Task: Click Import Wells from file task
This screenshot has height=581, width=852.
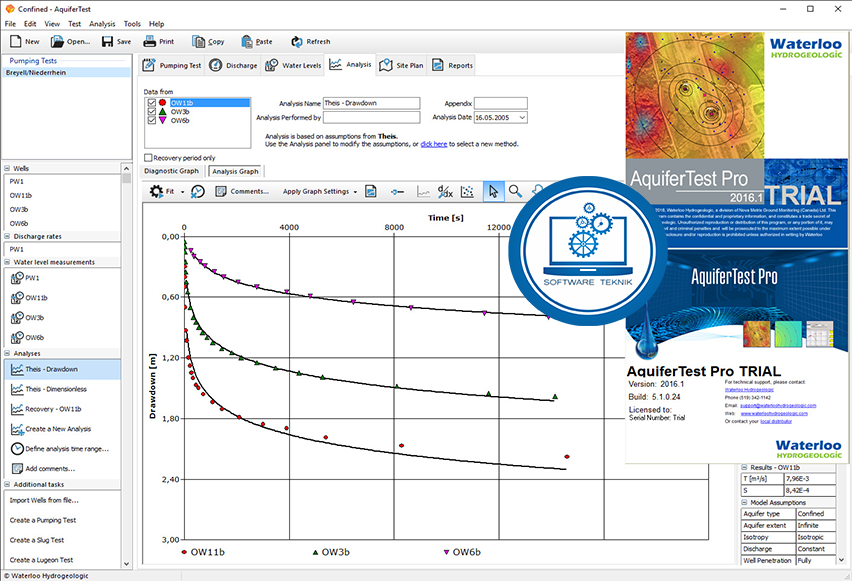Action: (44, 500)
